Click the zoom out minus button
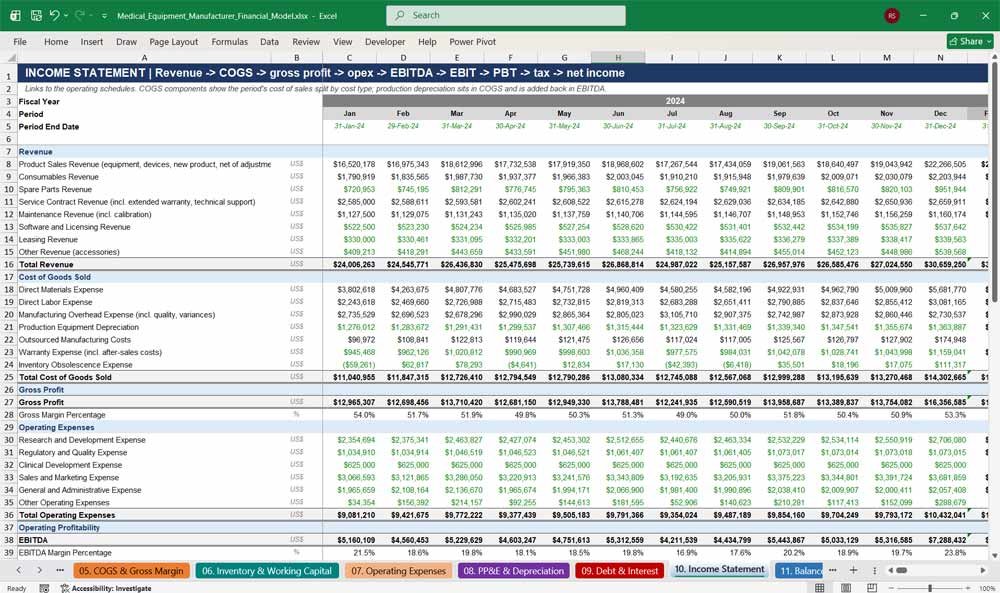1000x593 pixels. (889, 588)
